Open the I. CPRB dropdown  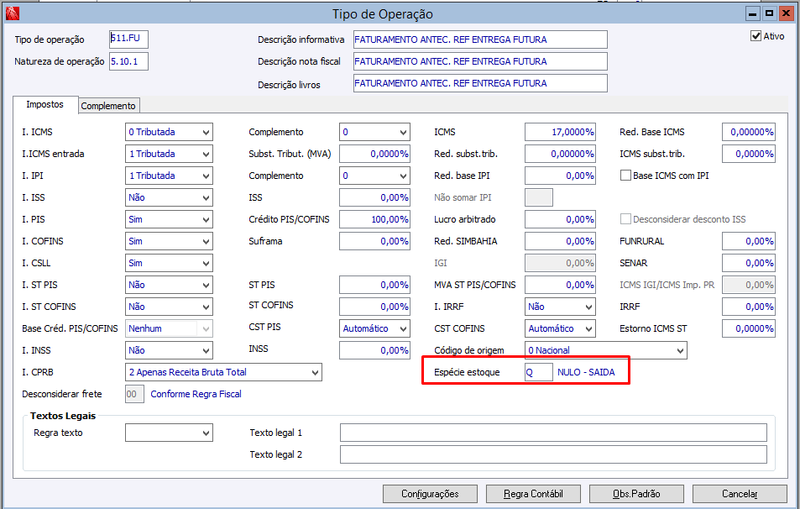point(223,372)
